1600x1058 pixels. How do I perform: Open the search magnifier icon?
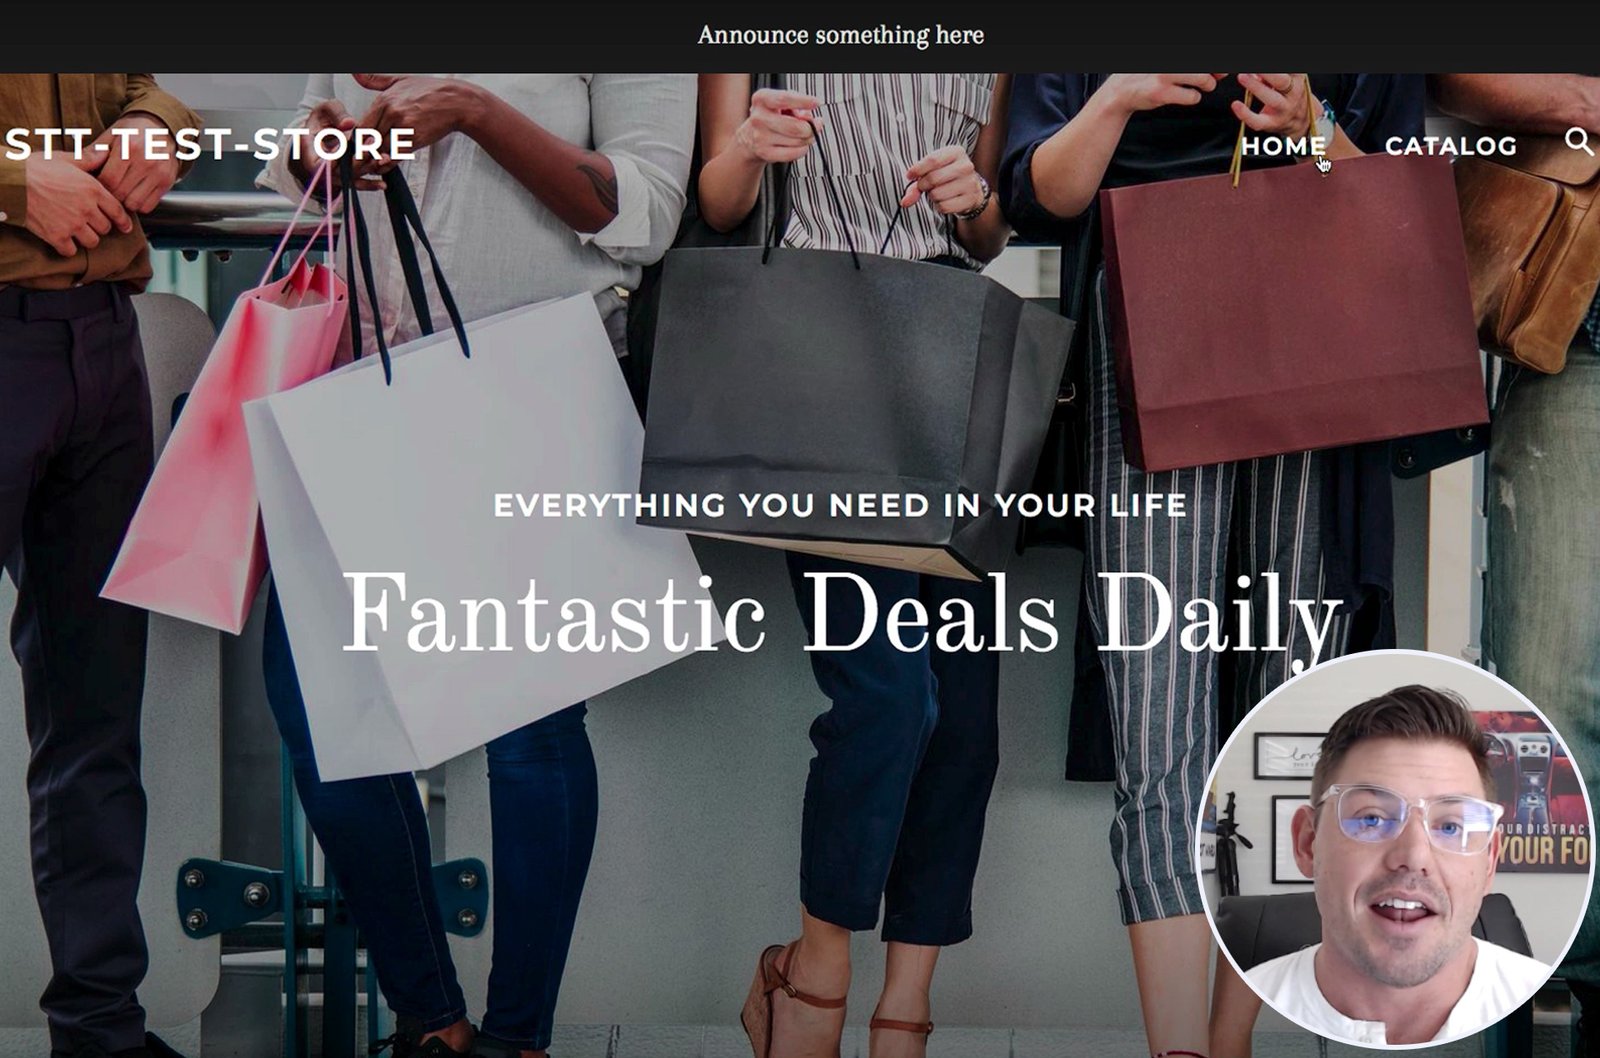coord(1579,142)
